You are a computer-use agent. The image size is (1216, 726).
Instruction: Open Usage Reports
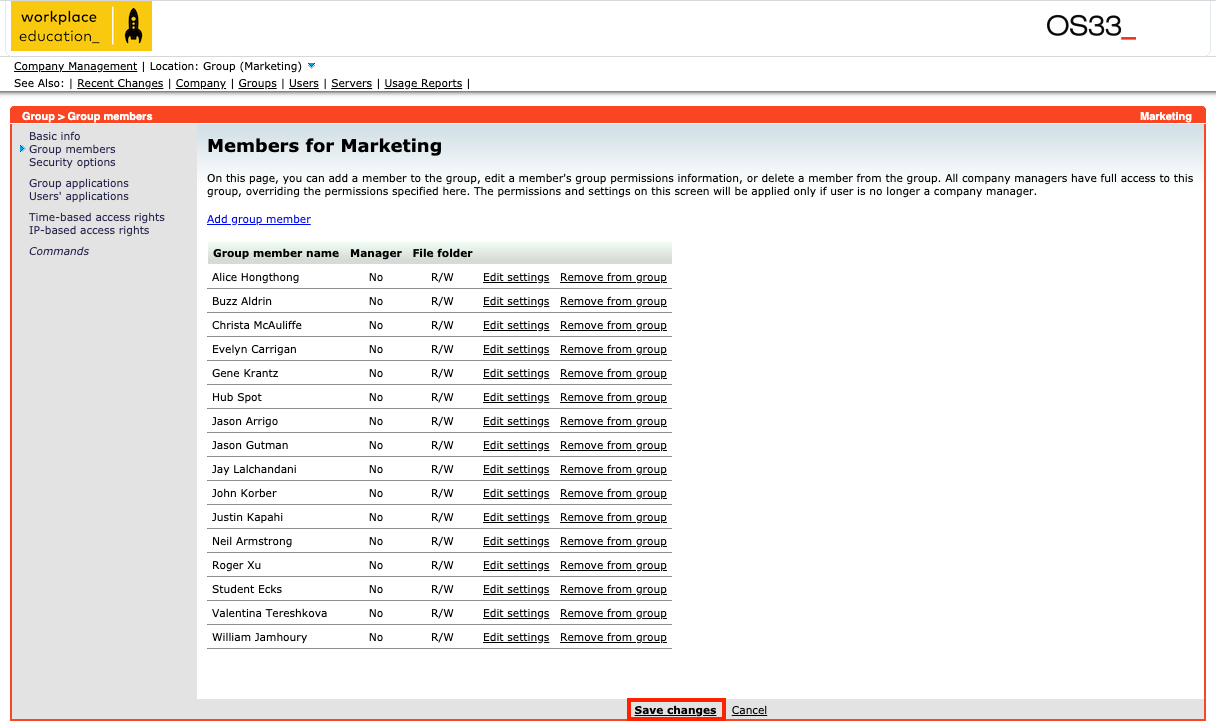(423, 83)
